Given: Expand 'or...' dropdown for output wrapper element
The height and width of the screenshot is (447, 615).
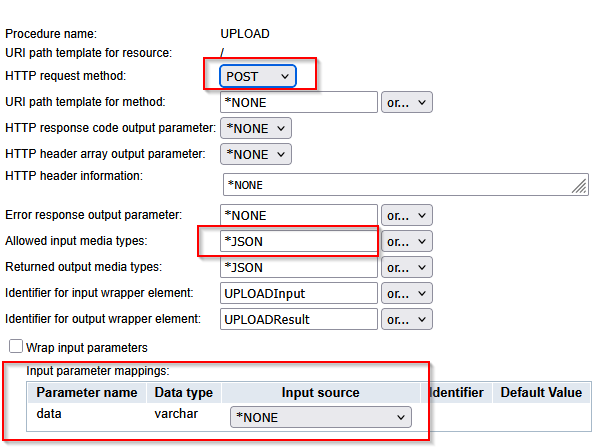Looking at the screenshot, I should point(406,319).
